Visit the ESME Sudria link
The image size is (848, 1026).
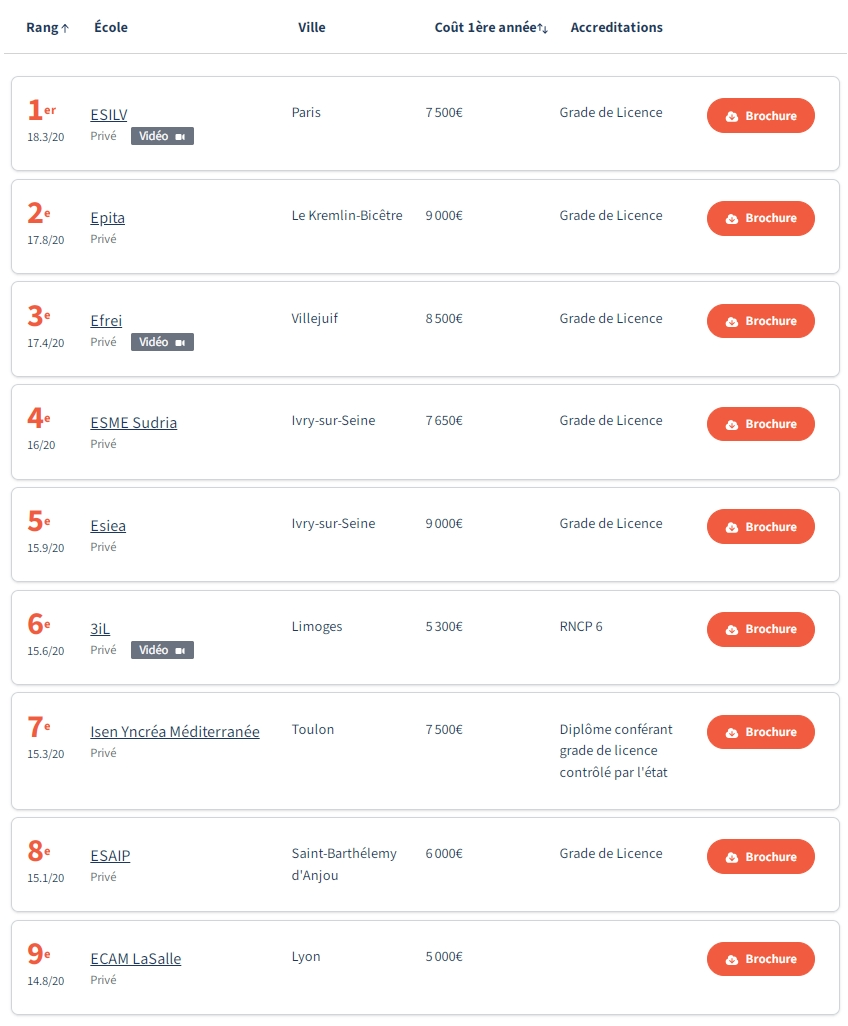tap(133, 423)
